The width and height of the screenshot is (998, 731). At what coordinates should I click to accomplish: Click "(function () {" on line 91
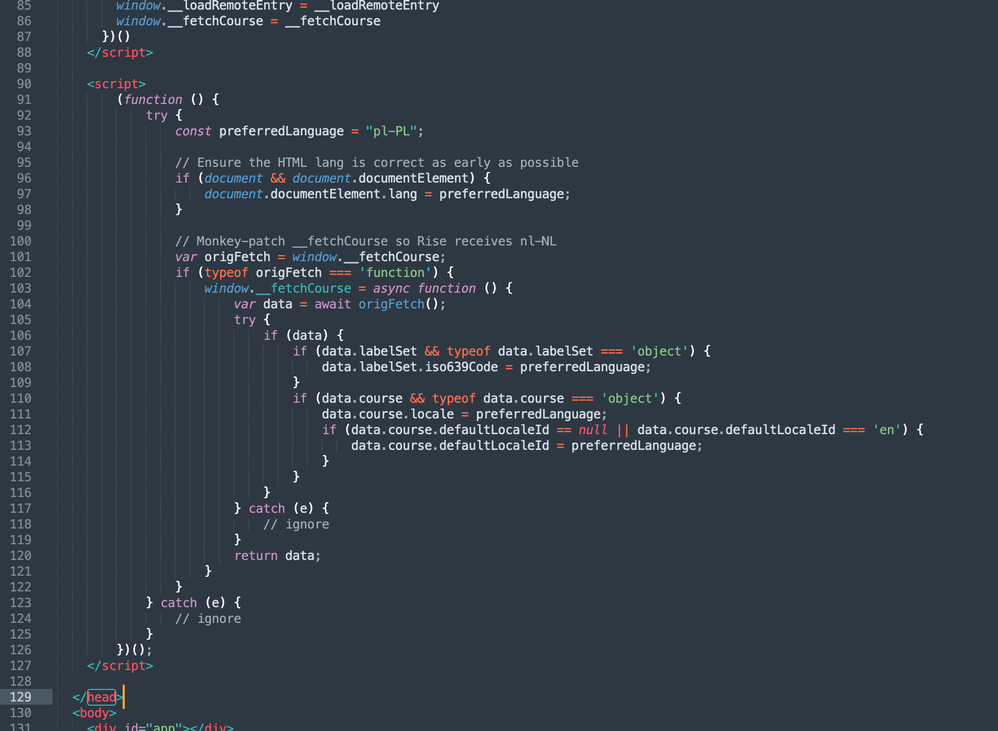168,99
